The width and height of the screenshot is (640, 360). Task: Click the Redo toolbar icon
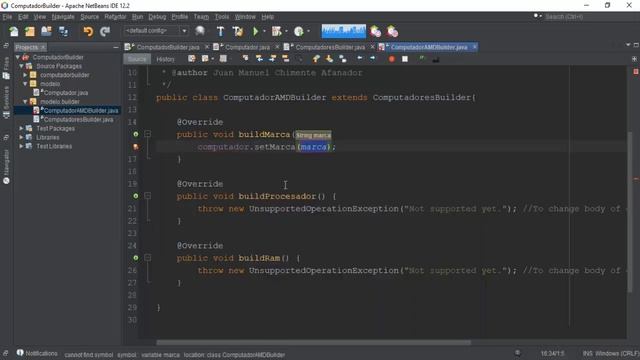point(105,31)
